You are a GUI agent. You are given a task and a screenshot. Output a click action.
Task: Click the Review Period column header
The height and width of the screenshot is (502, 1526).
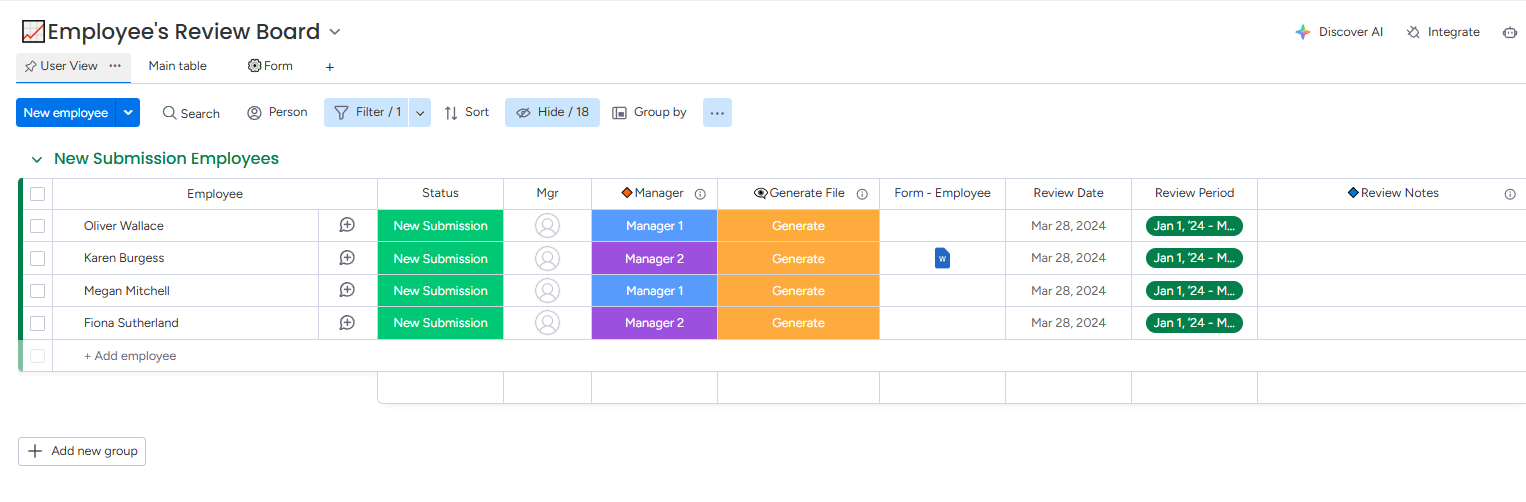click(1194, 194)
